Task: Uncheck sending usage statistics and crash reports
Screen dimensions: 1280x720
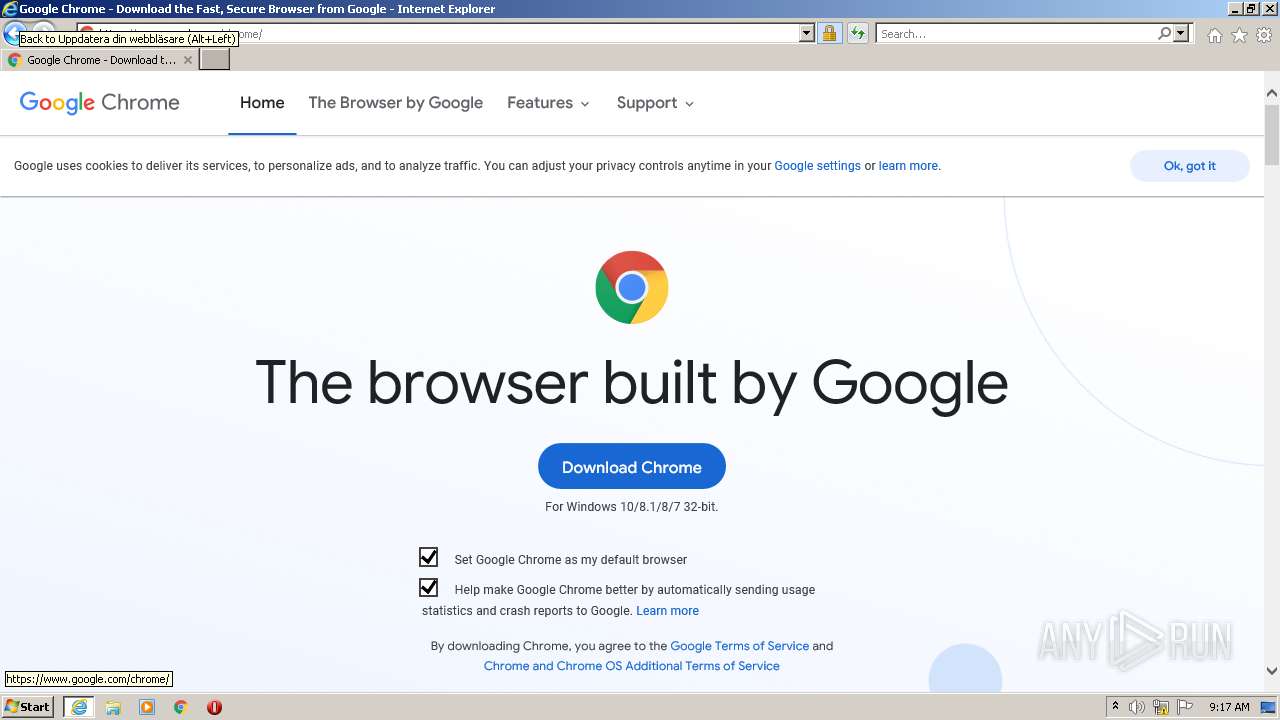Action: (x=428, y=587)
